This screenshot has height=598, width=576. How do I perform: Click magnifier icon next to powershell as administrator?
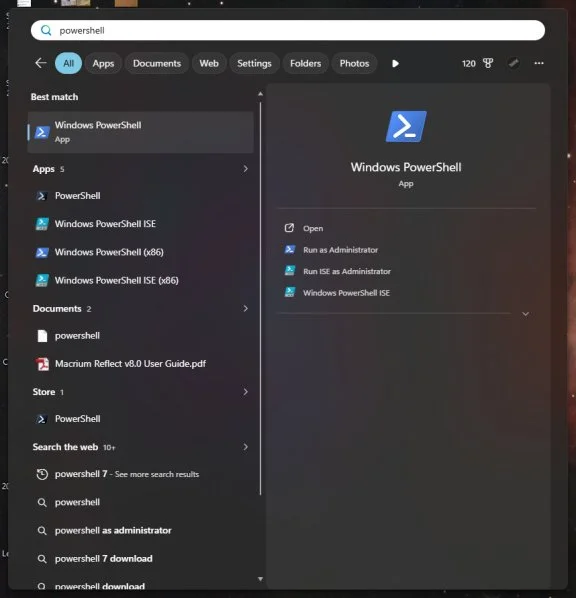click(x=42, y=530)
